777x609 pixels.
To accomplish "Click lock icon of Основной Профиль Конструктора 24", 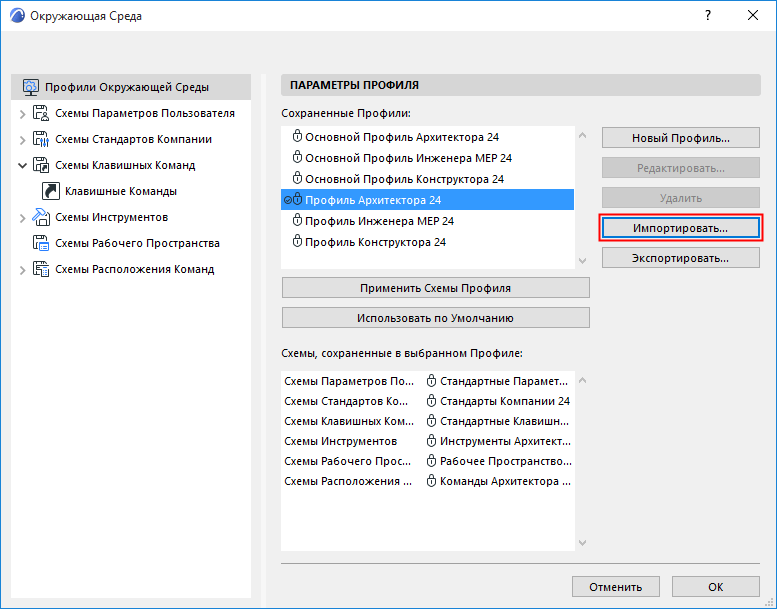I will (297, 178).
